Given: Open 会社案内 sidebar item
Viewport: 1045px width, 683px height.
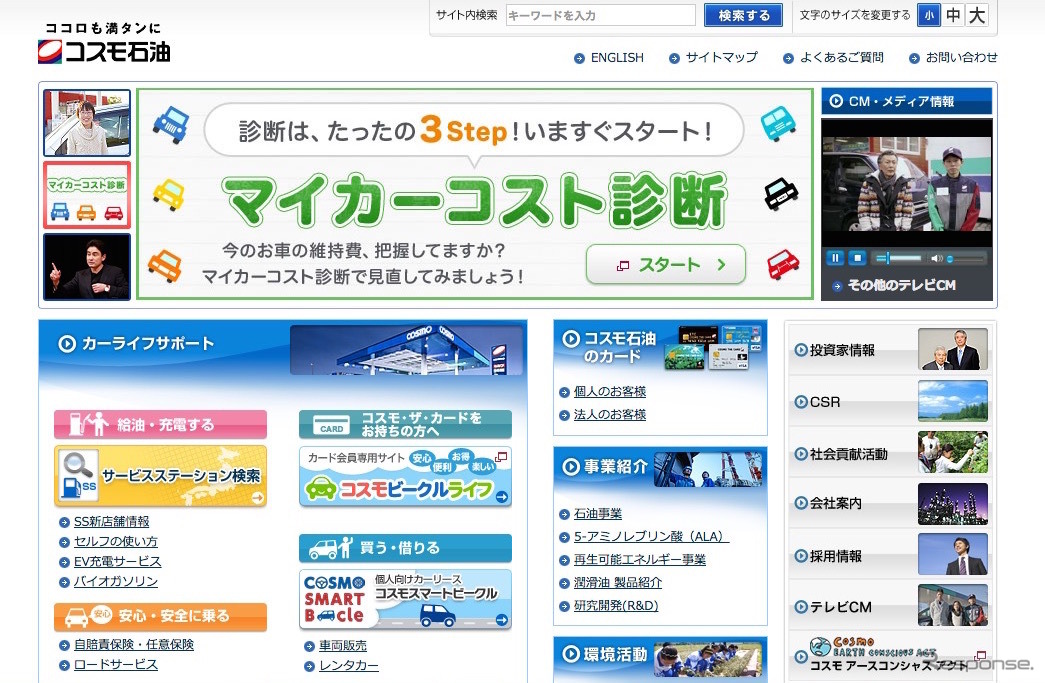Looking at the screenshot, I should pos(890,504).
